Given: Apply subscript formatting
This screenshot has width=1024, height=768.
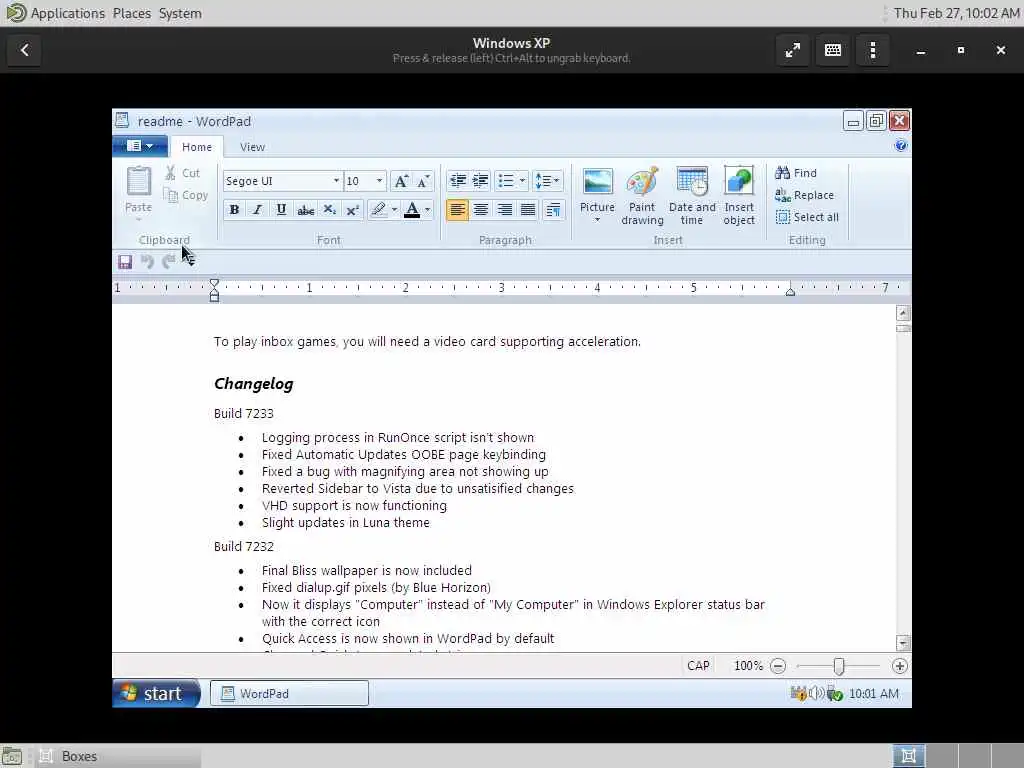Looking at the screenshot, I should click(x=330, y=210).
